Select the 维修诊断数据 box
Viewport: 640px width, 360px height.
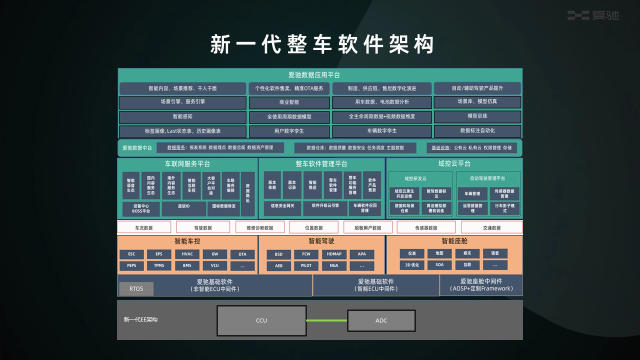point(260,227)
